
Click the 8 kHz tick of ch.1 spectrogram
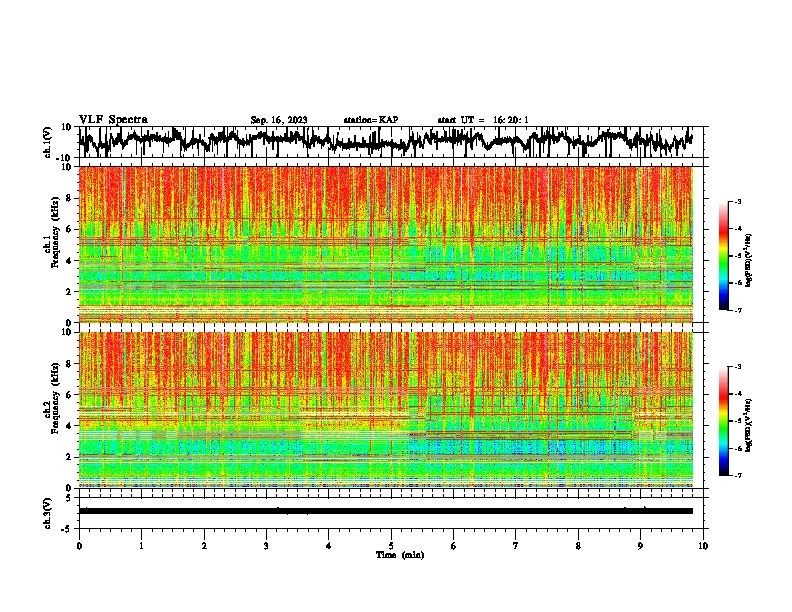pyautogui.click(x=70, y=198)
